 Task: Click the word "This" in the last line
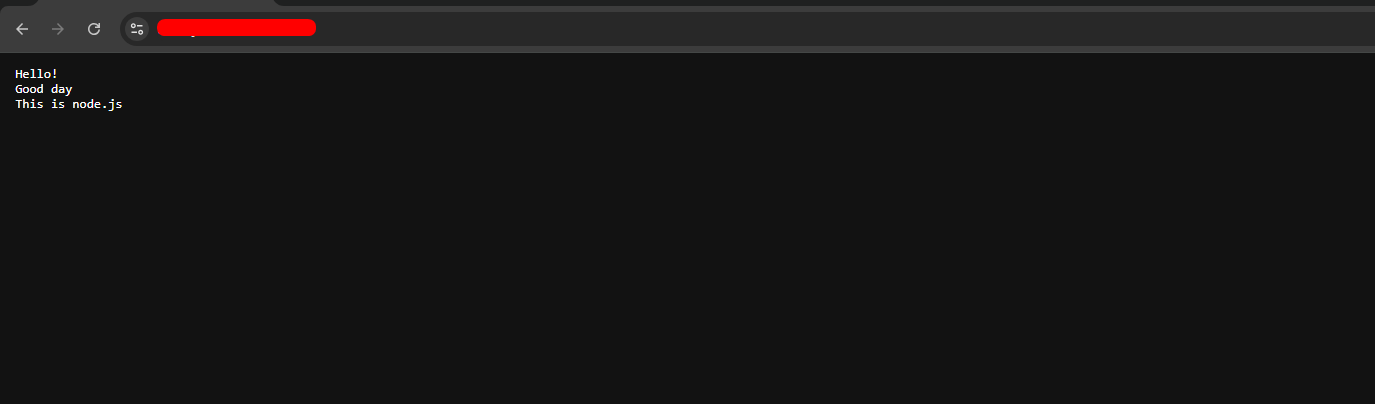coord(29,104)
